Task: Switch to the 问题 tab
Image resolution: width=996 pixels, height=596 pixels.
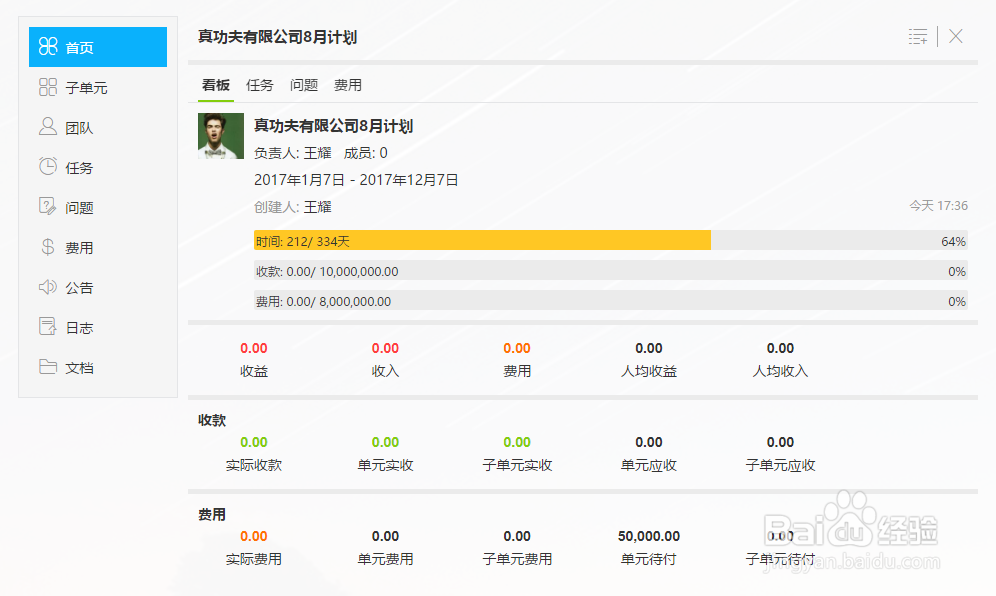Action: 304,85
